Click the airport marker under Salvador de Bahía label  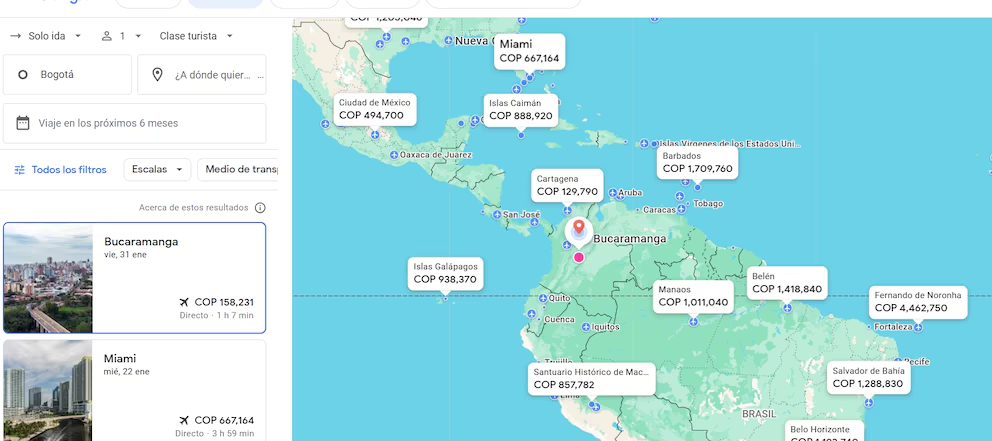click(x=869, y=402)
